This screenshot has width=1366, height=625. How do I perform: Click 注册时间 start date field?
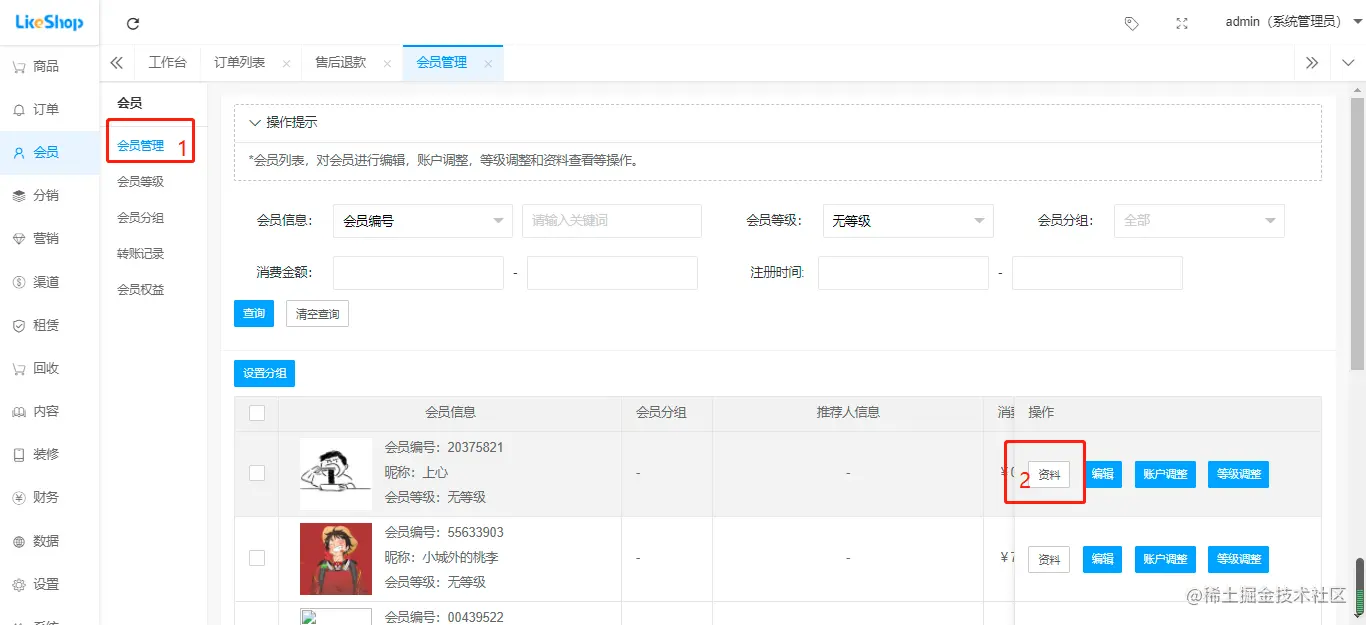[903, 273]
